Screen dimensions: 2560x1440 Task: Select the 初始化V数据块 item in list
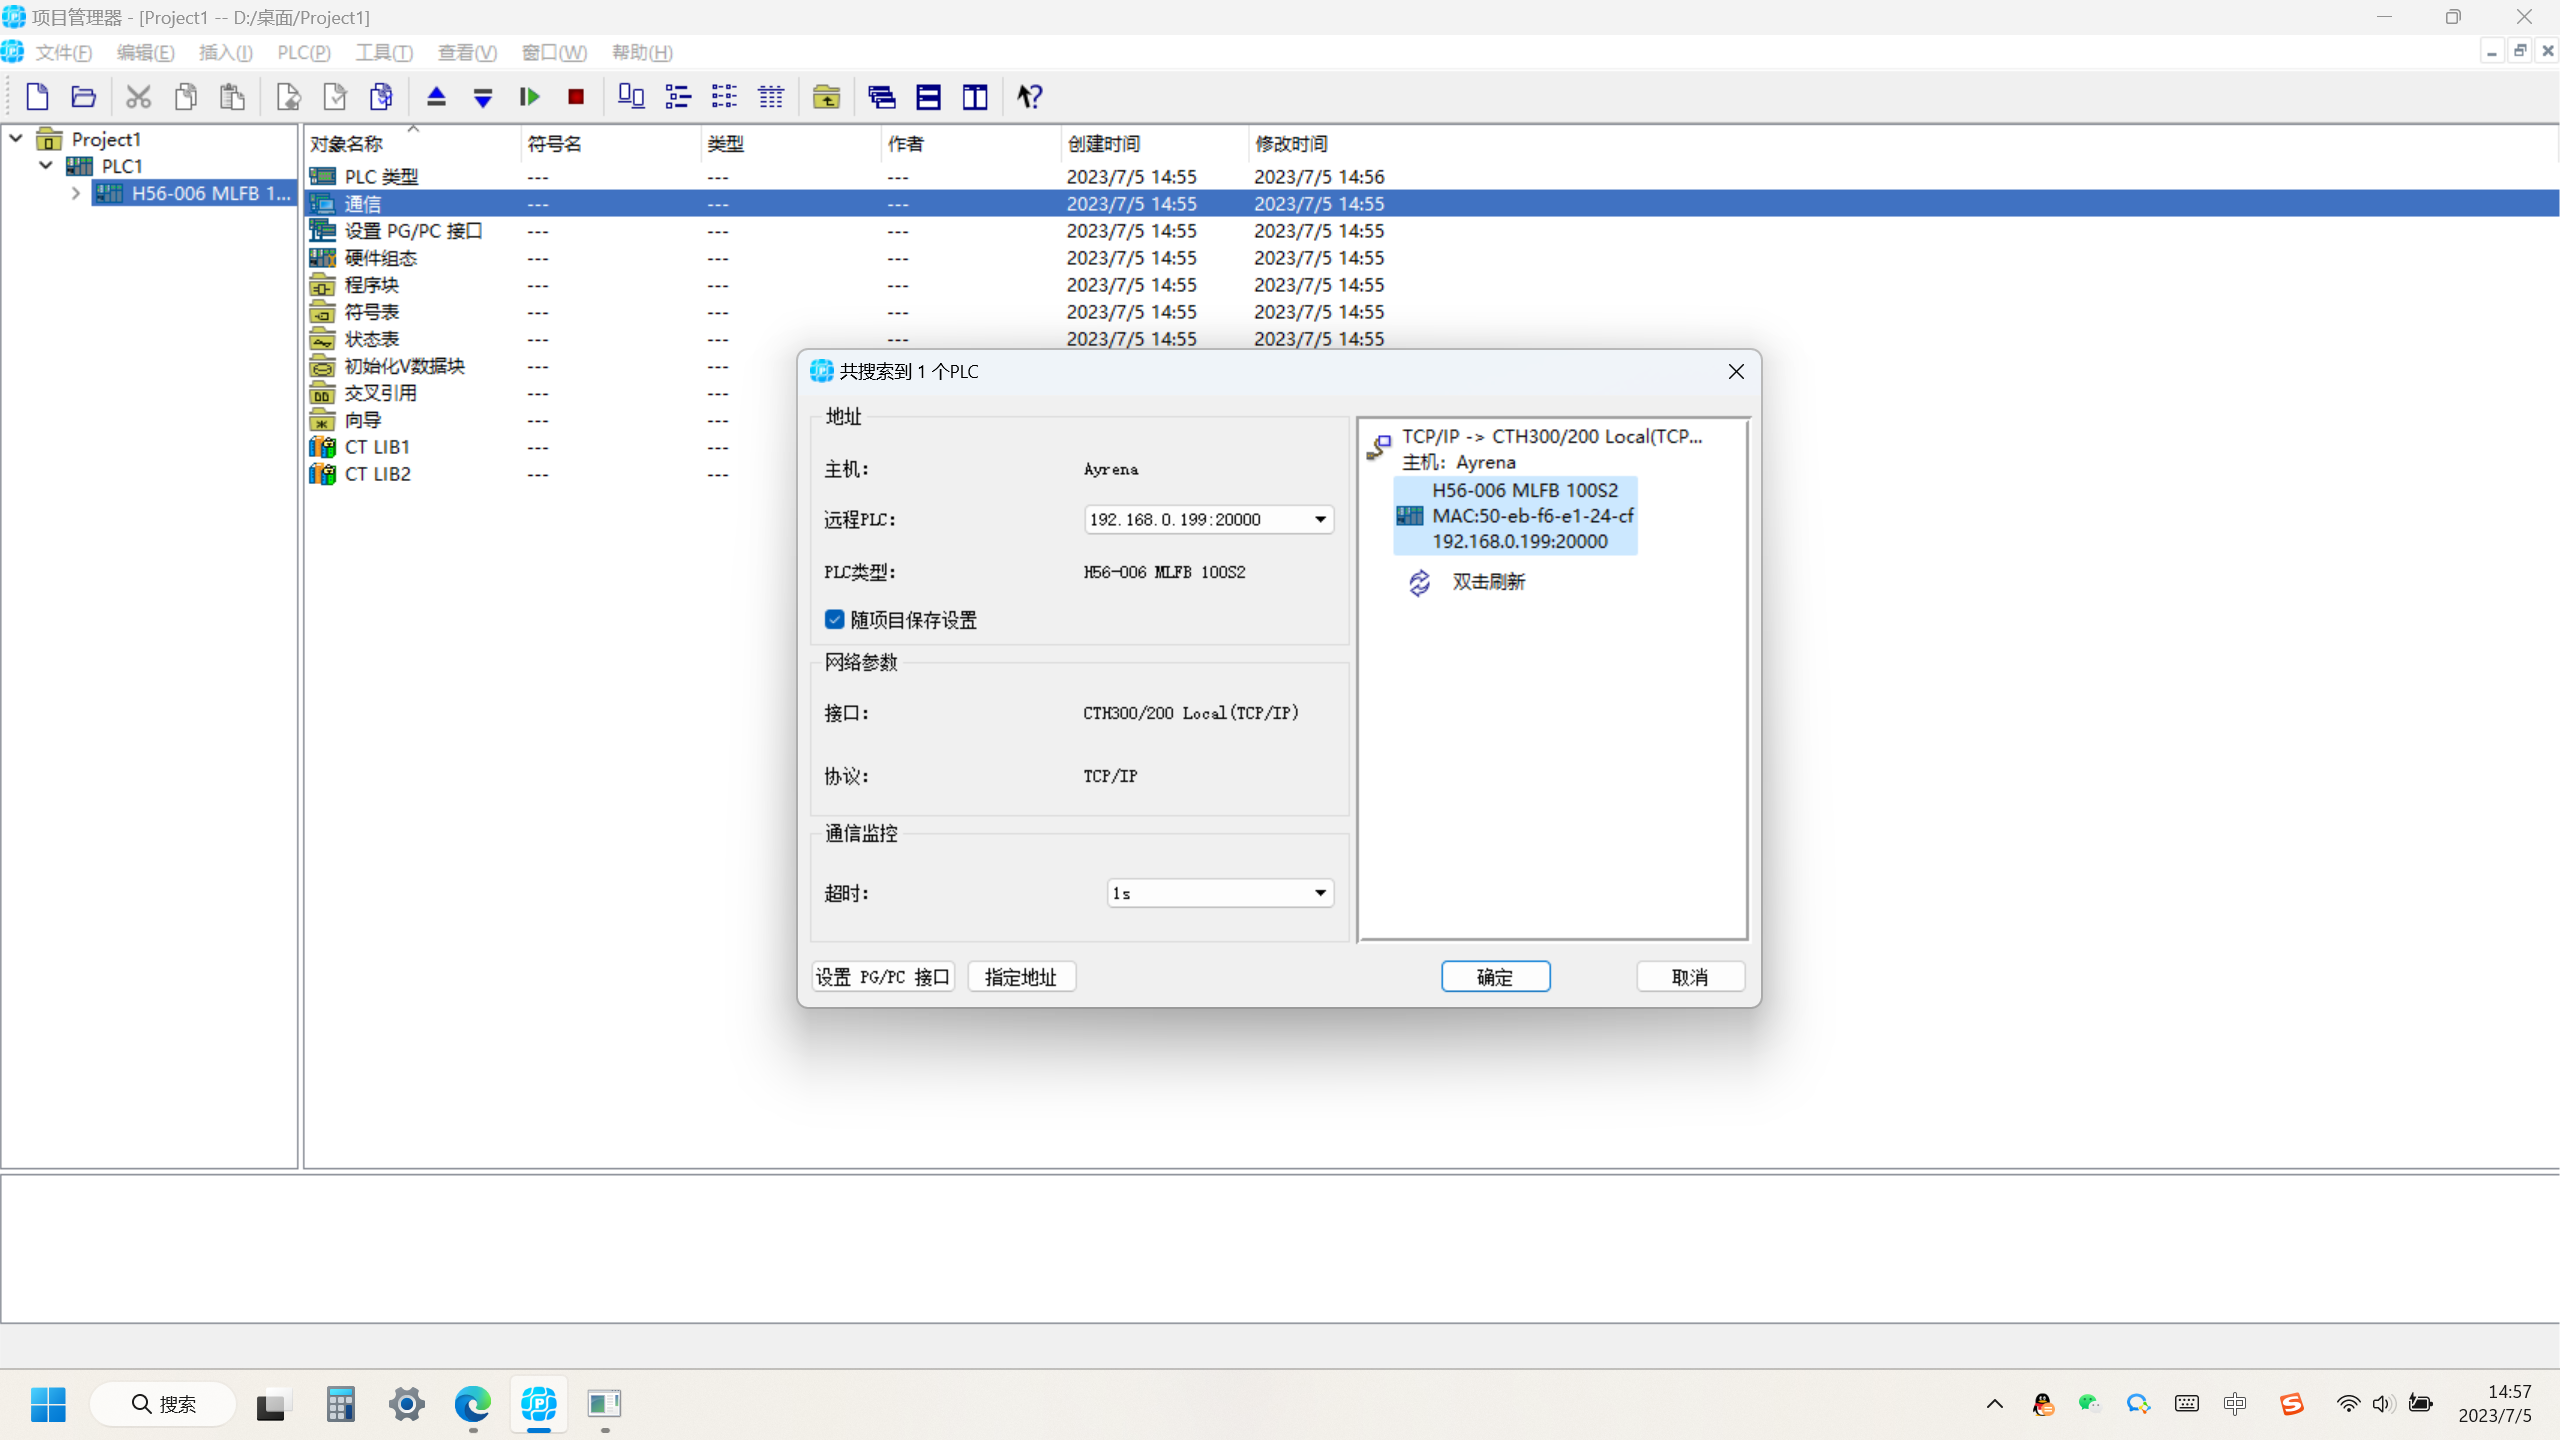(x=404, y=366)
